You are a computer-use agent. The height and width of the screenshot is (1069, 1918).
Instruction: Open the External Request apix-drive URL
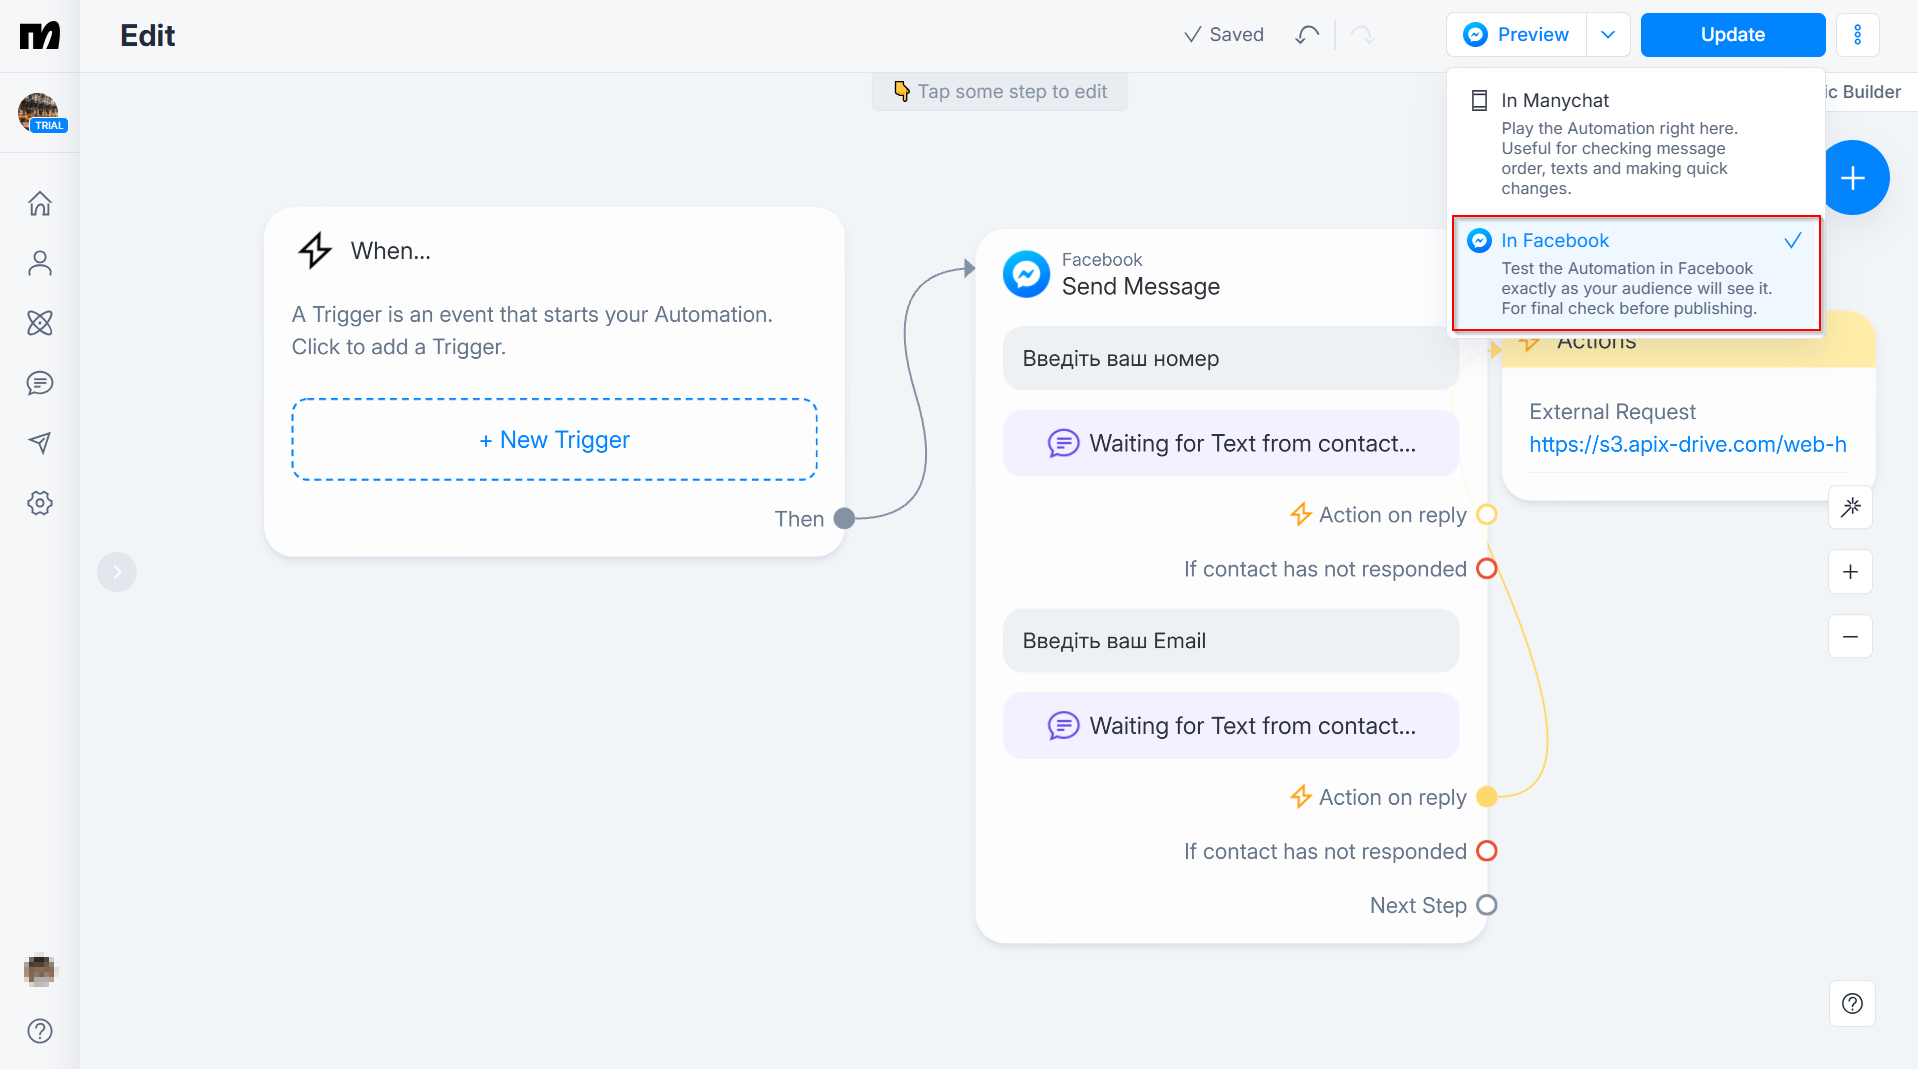click(1687, 445)
